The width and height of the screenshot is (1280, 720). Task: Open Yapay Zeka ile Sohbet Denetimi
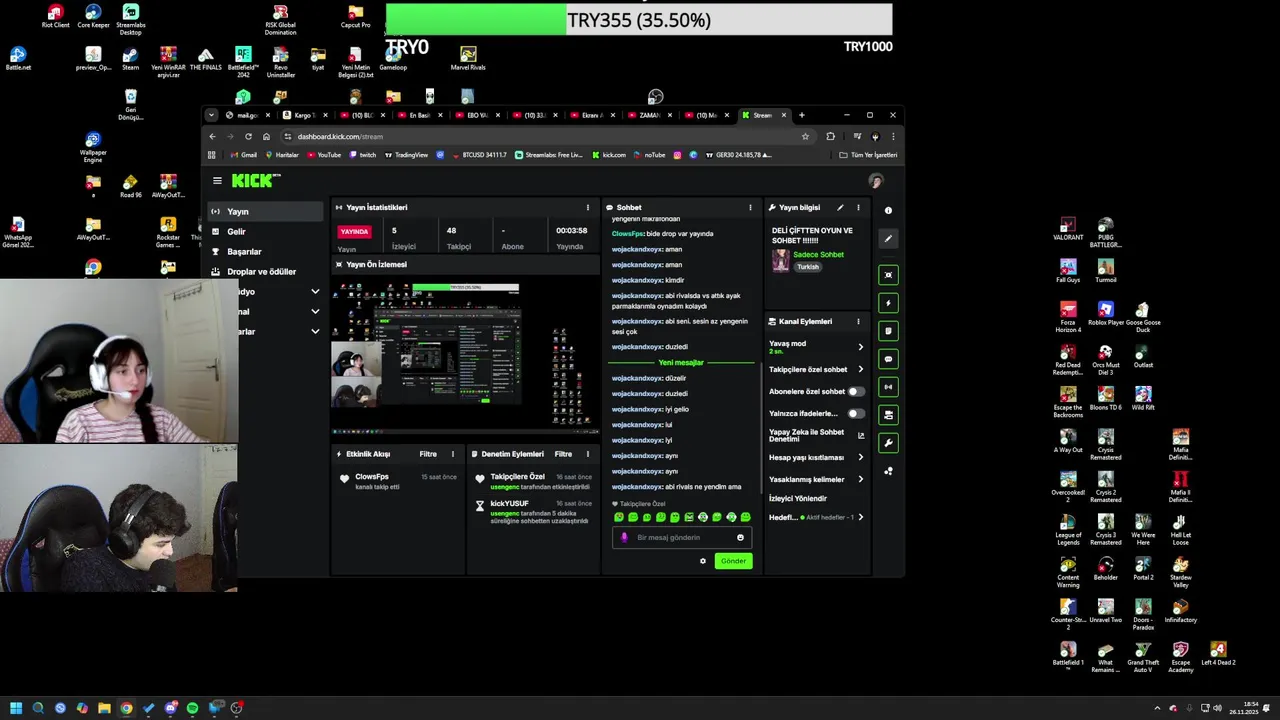816,436
